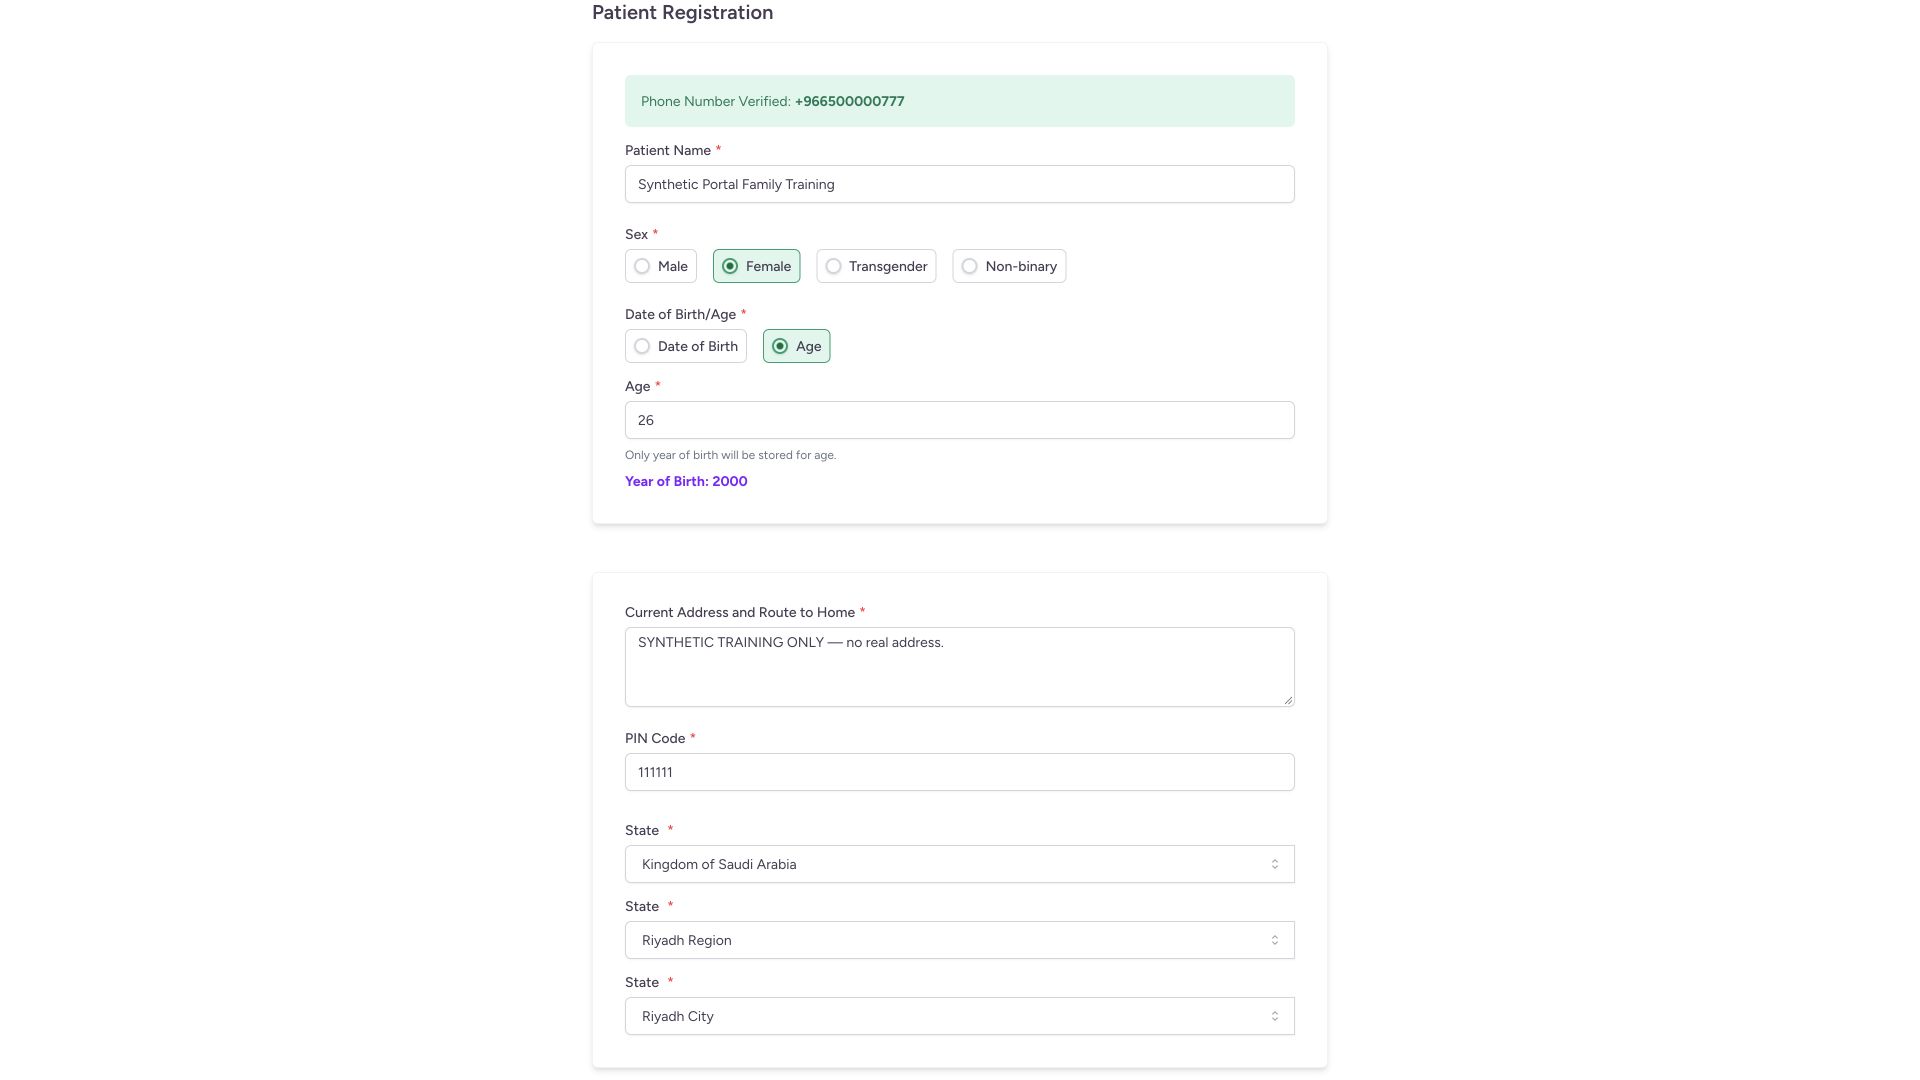Select the Male sex option
The height and width of the screenshot is (1080, 1920).
point(661,266)
